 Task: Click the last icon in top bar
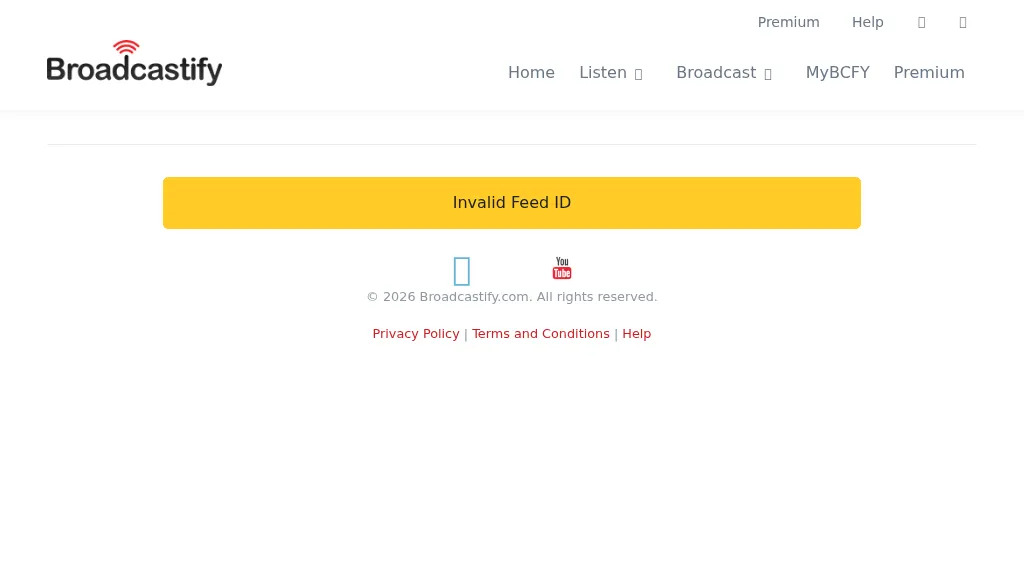click(963, 23)
